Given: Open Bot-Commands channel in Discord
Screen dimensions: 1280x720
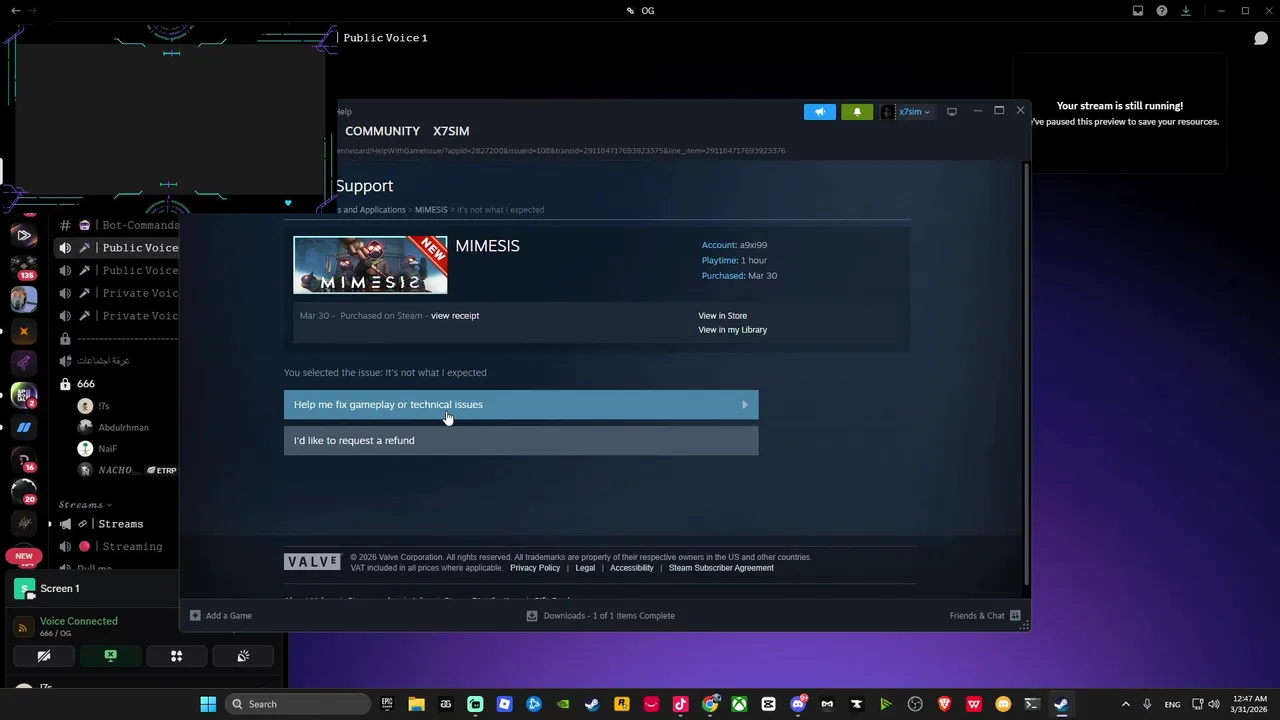Looking at the screenshot, I should pyautogui.click(x=118, y=225).
